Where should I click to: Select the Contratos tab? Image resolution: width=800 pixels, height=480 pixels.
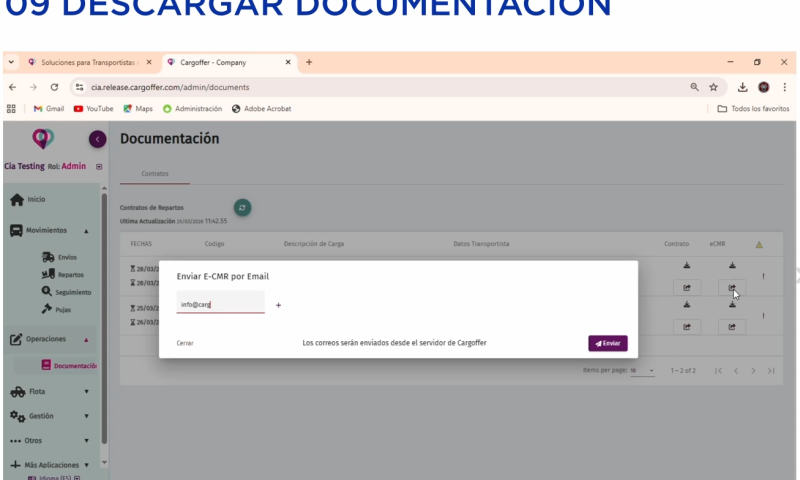pyautogui.click(x=155, y=173)
